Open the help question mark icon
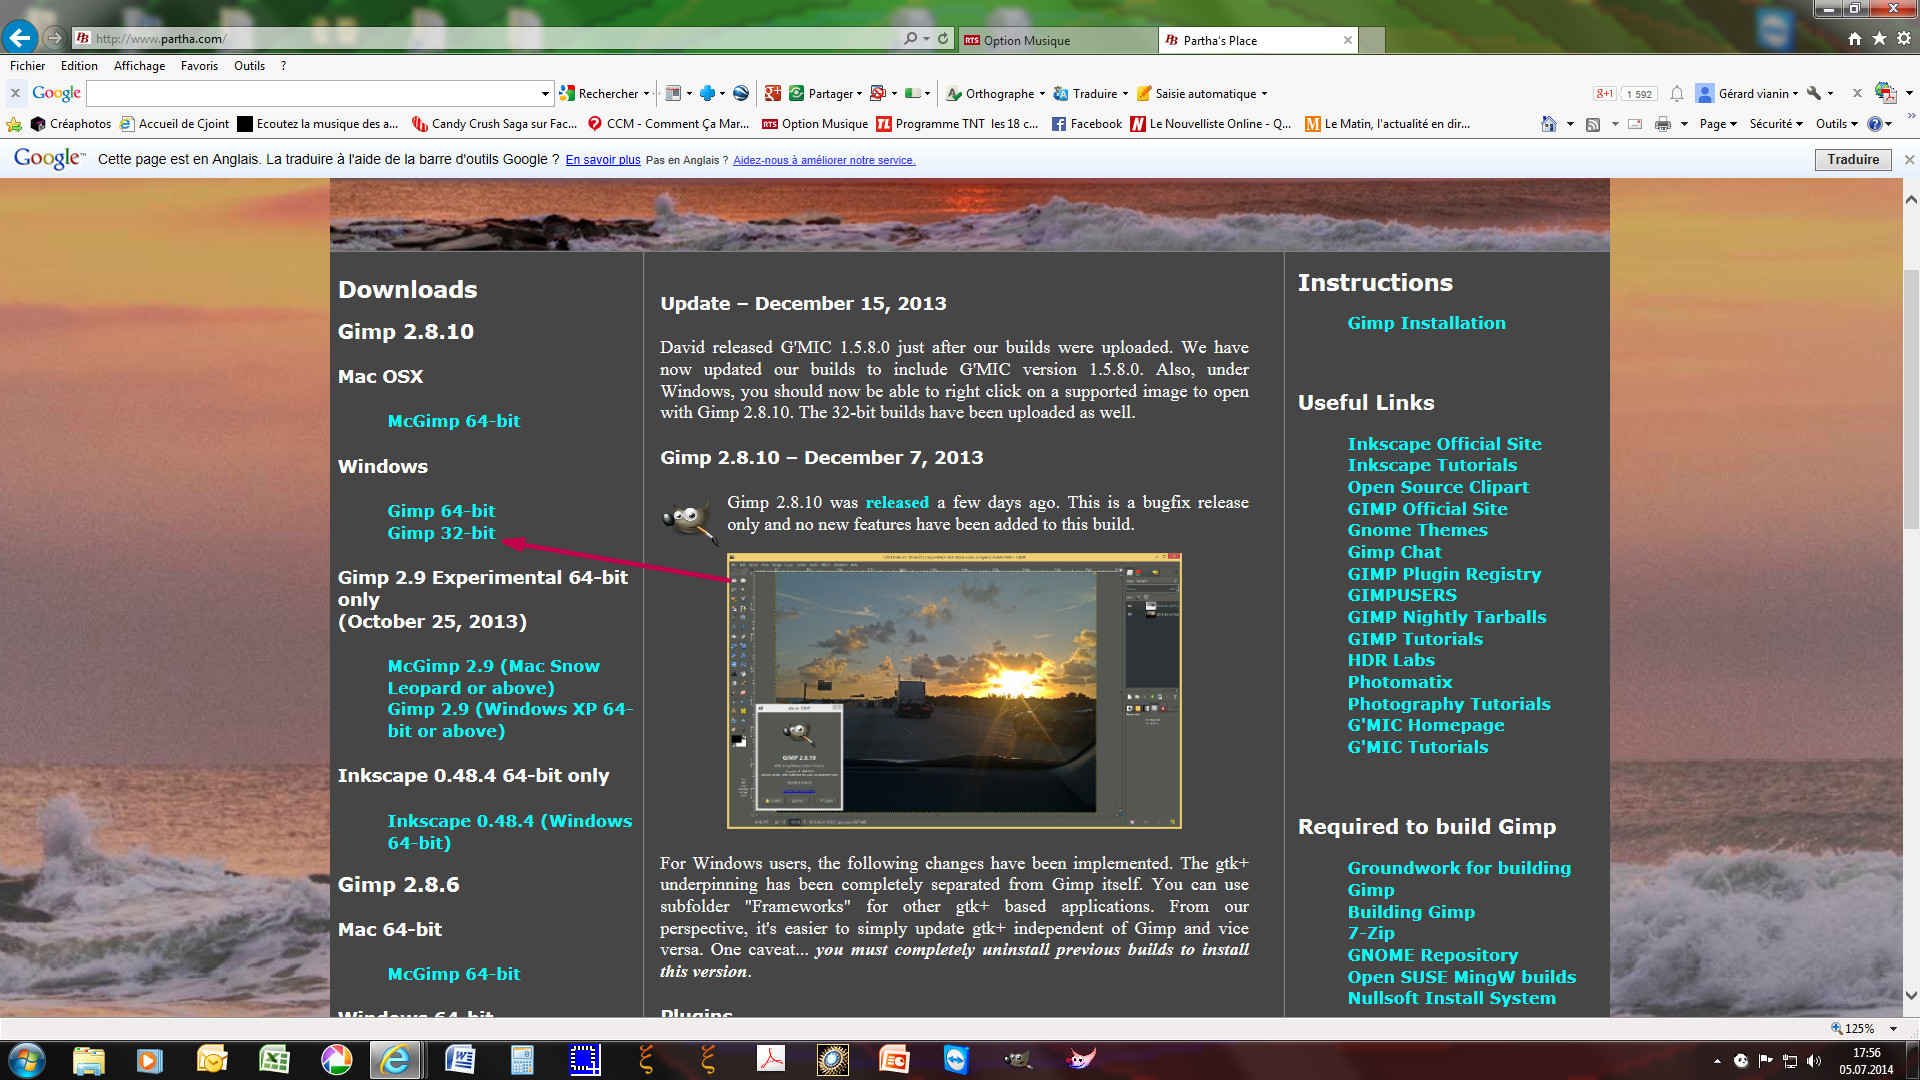 1875,124
